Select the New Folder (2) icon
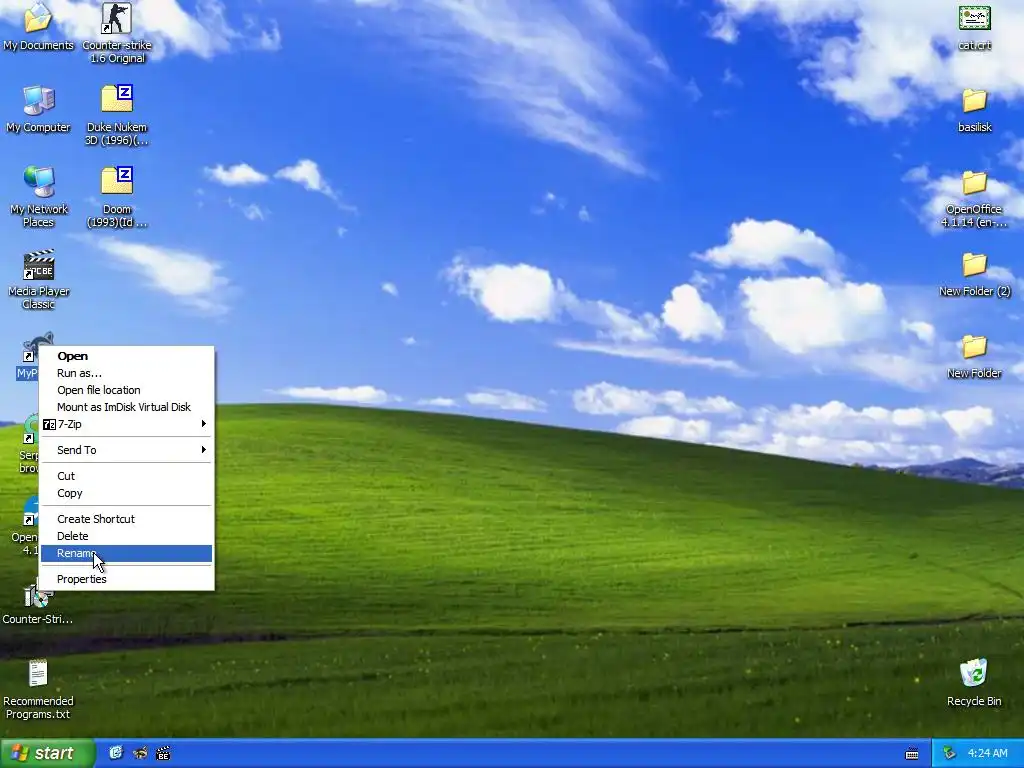Image resolution: width=1024 pixels, height=768 pixels. (974, 274)
